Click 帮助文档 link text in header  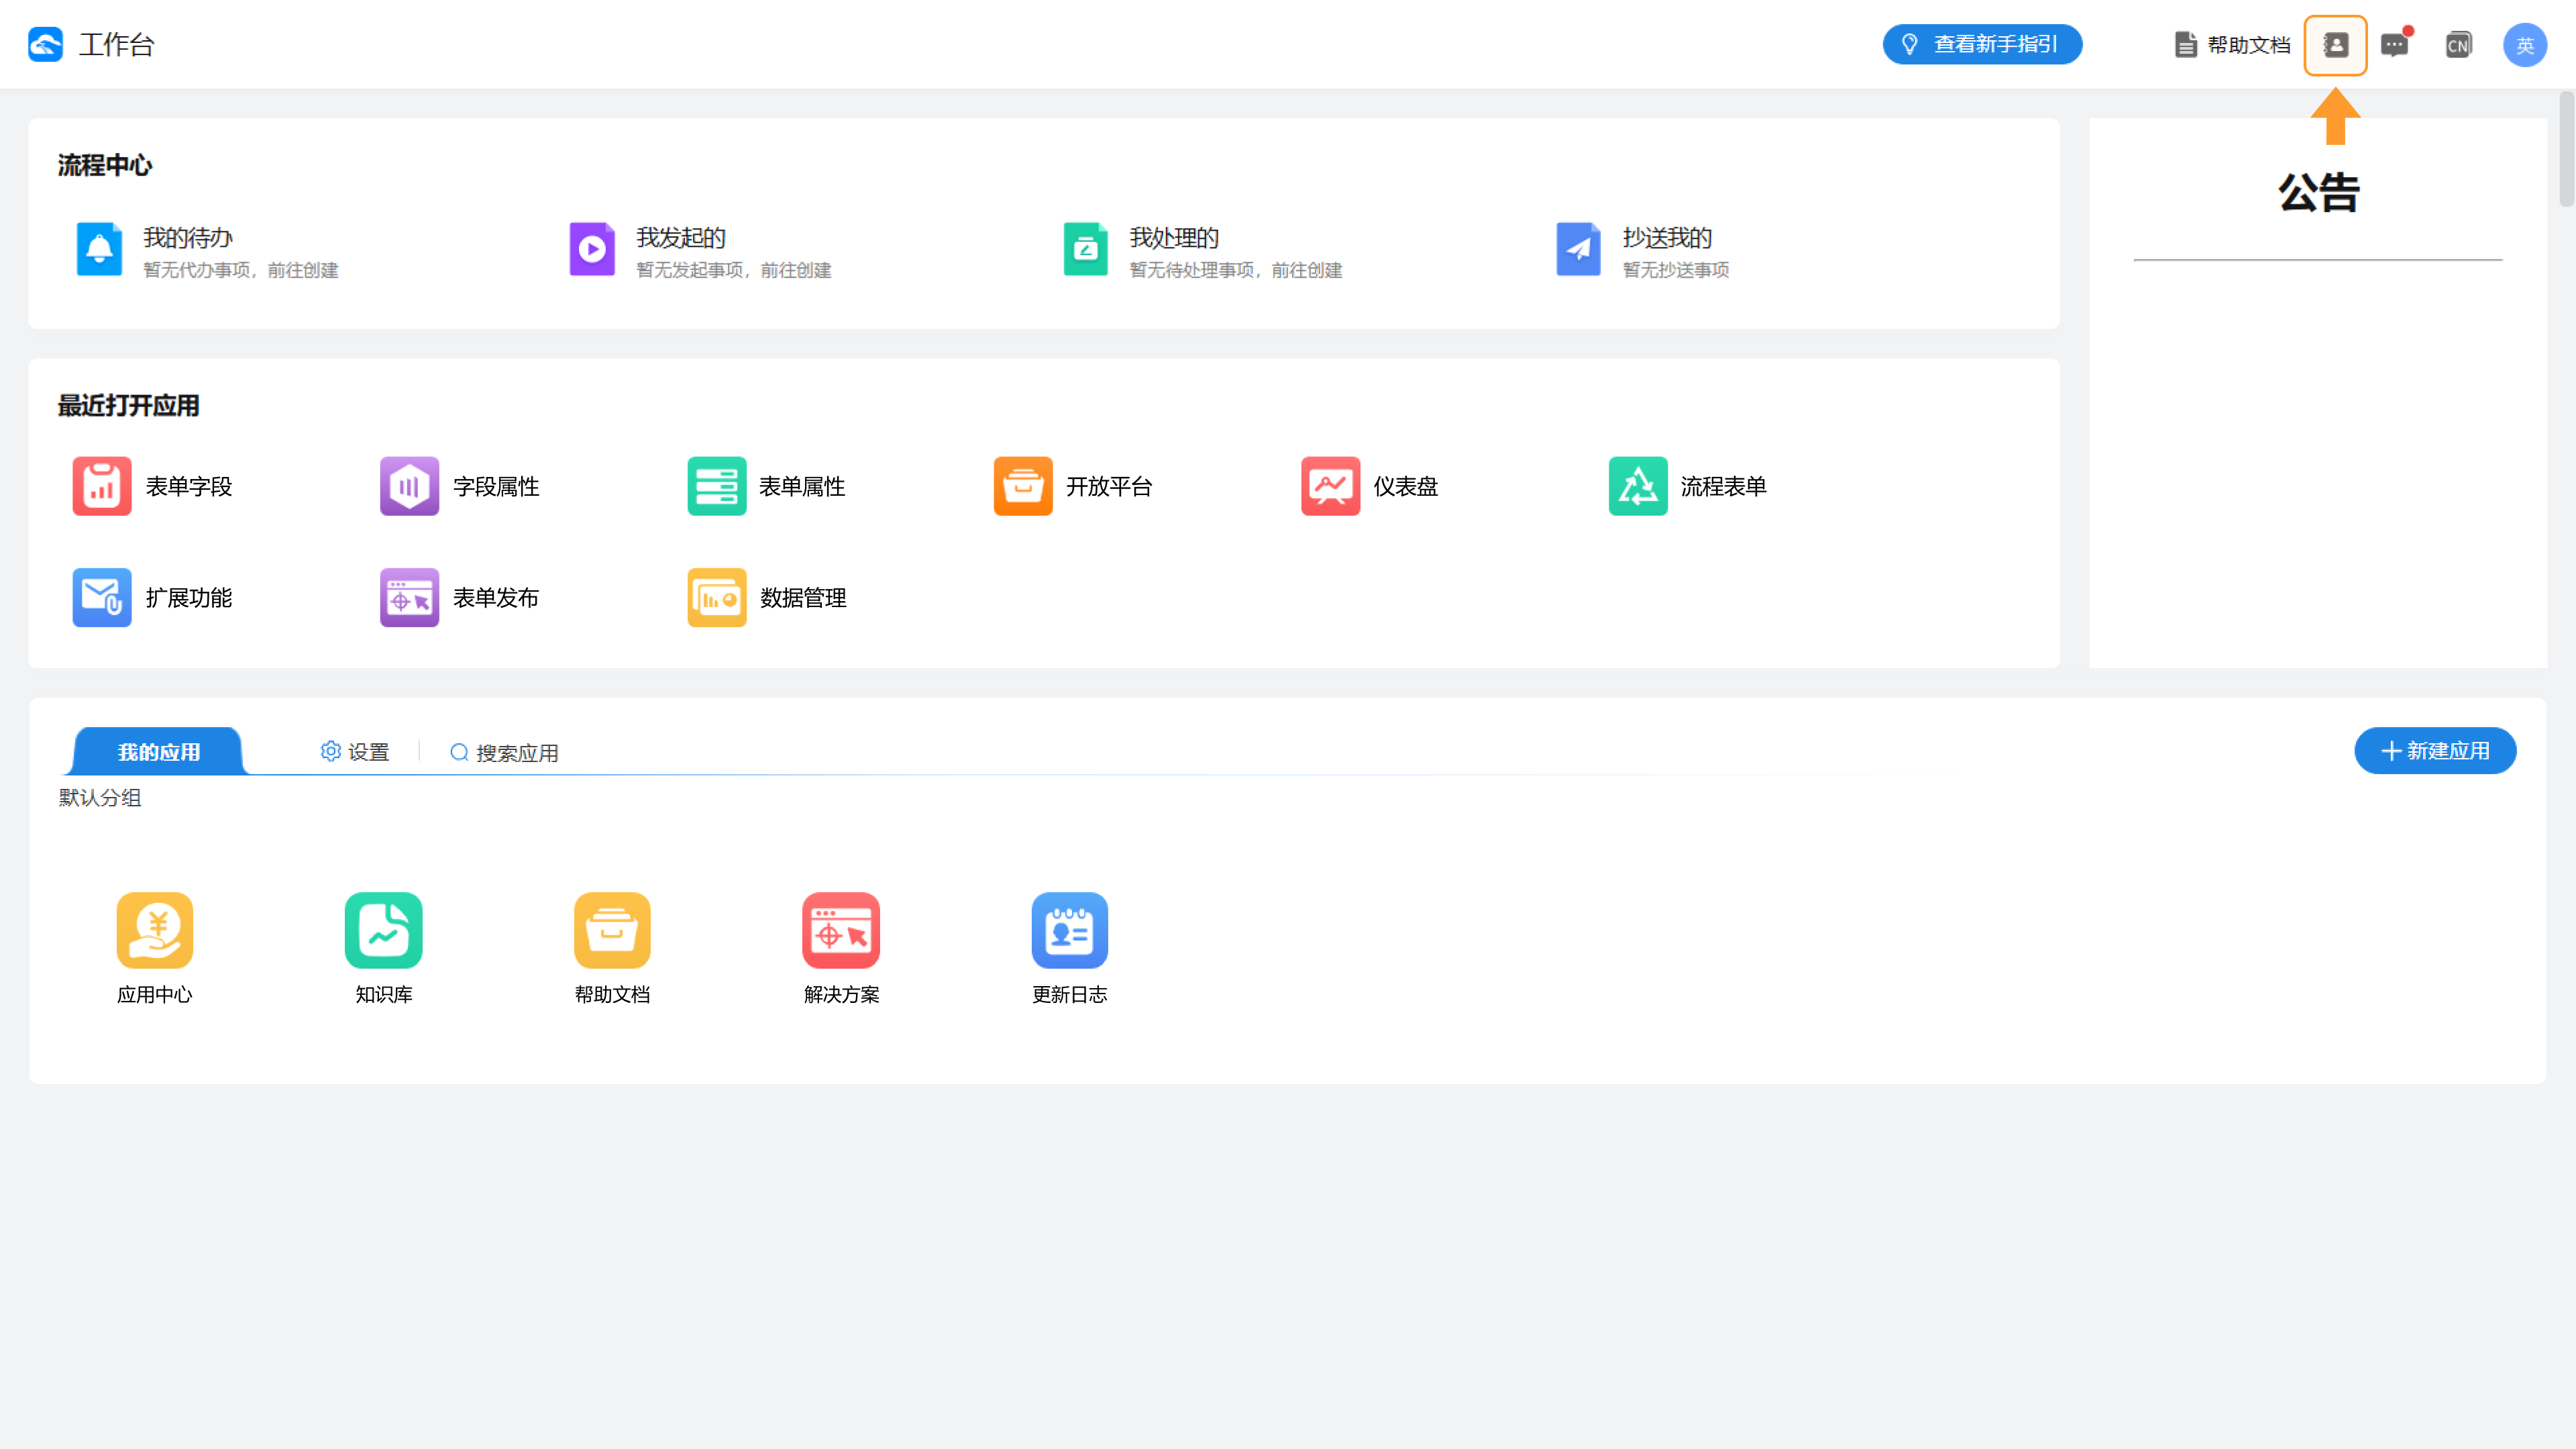click(2249, 45)
